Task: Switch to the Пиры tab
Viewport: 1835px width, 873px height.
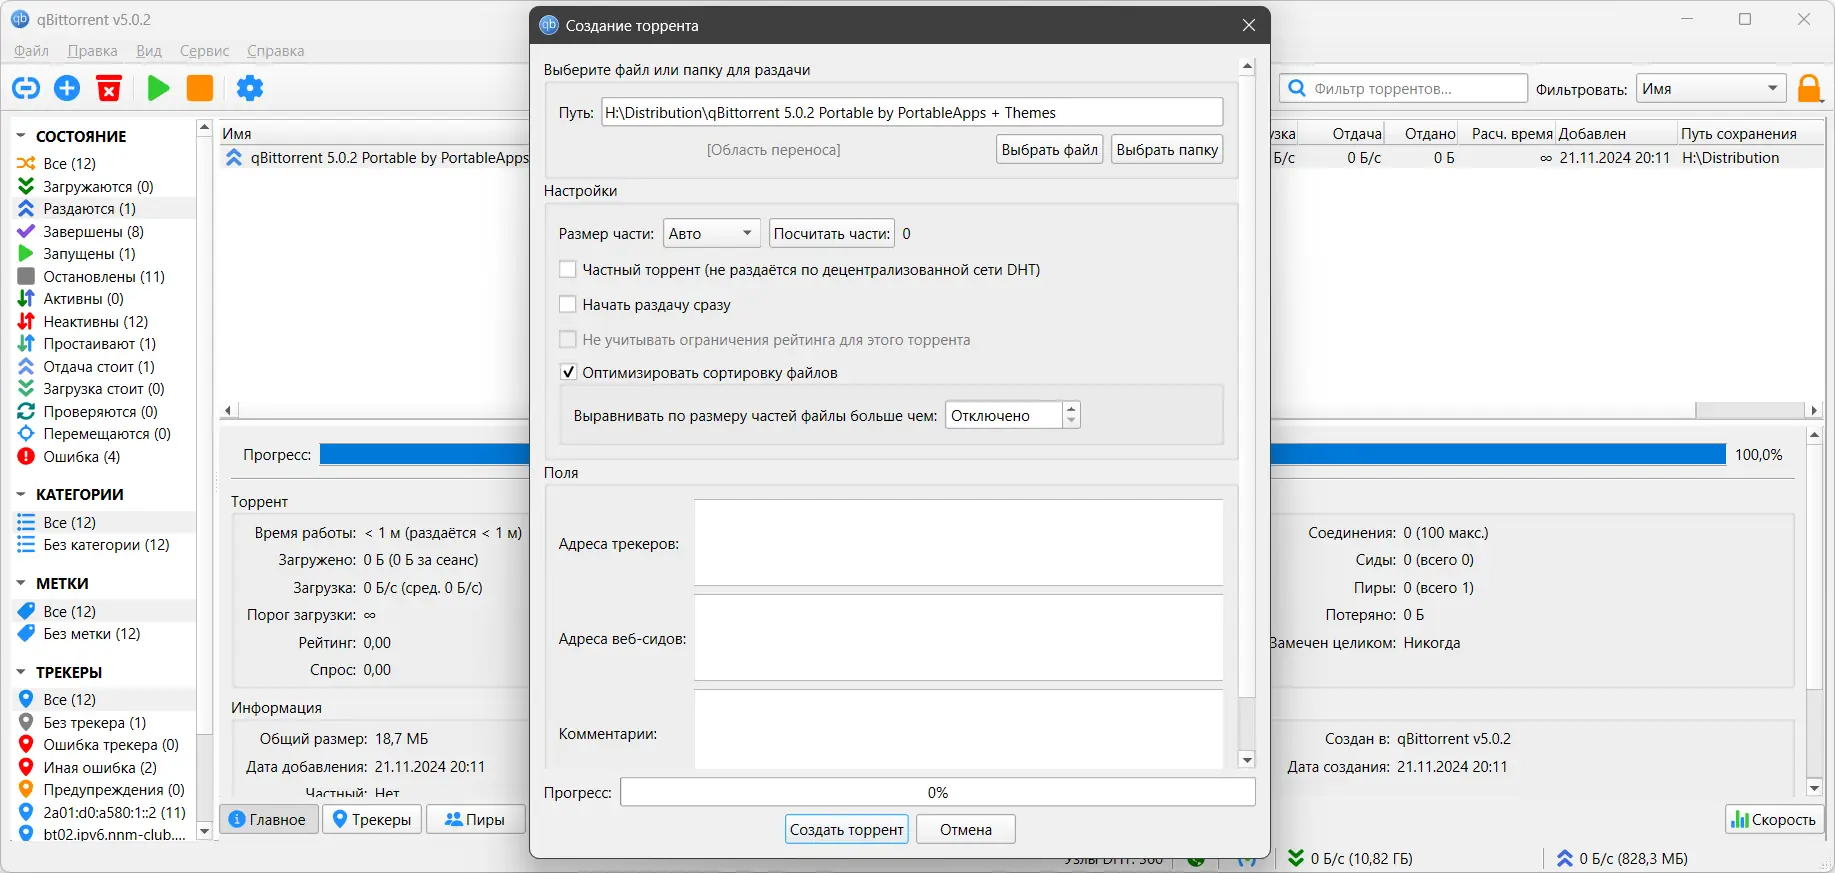Action: 475,819
